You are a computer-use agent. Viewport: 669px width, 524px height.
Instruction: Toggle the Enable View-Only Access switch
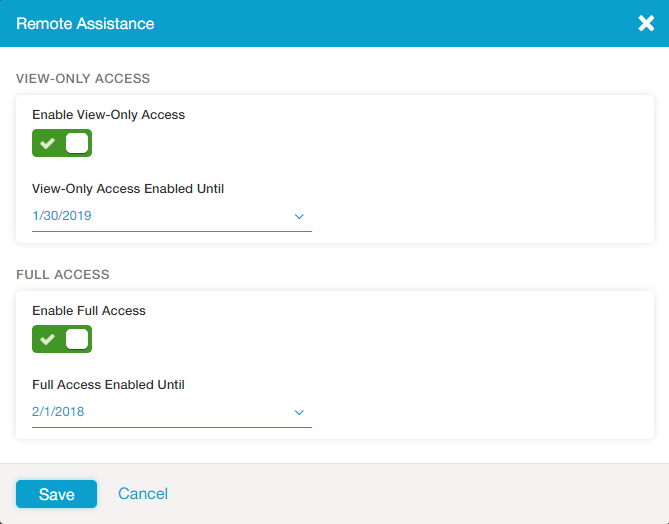click(x=62, y=143)
